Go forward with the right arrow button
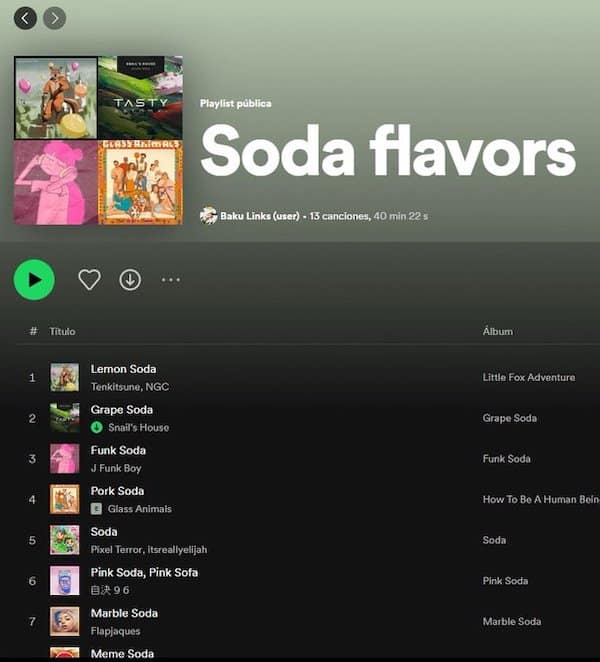The height and width of the screenshot is (662, 600). (54, 18)
